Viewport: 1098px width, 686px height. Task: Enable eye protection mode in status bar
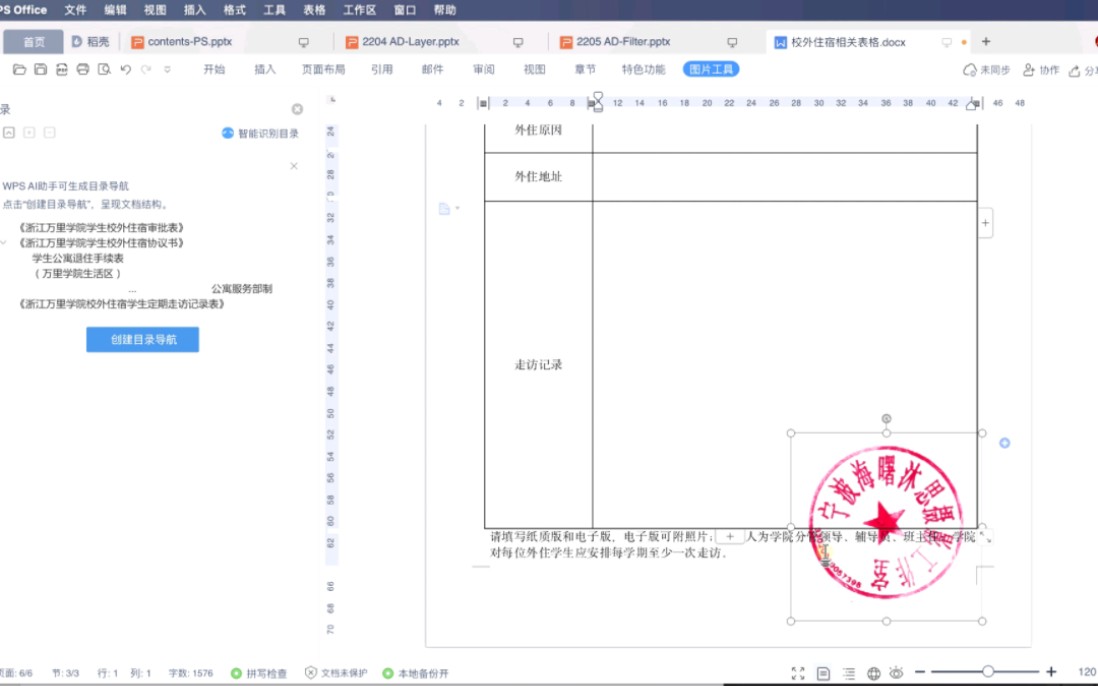point(897,672)
